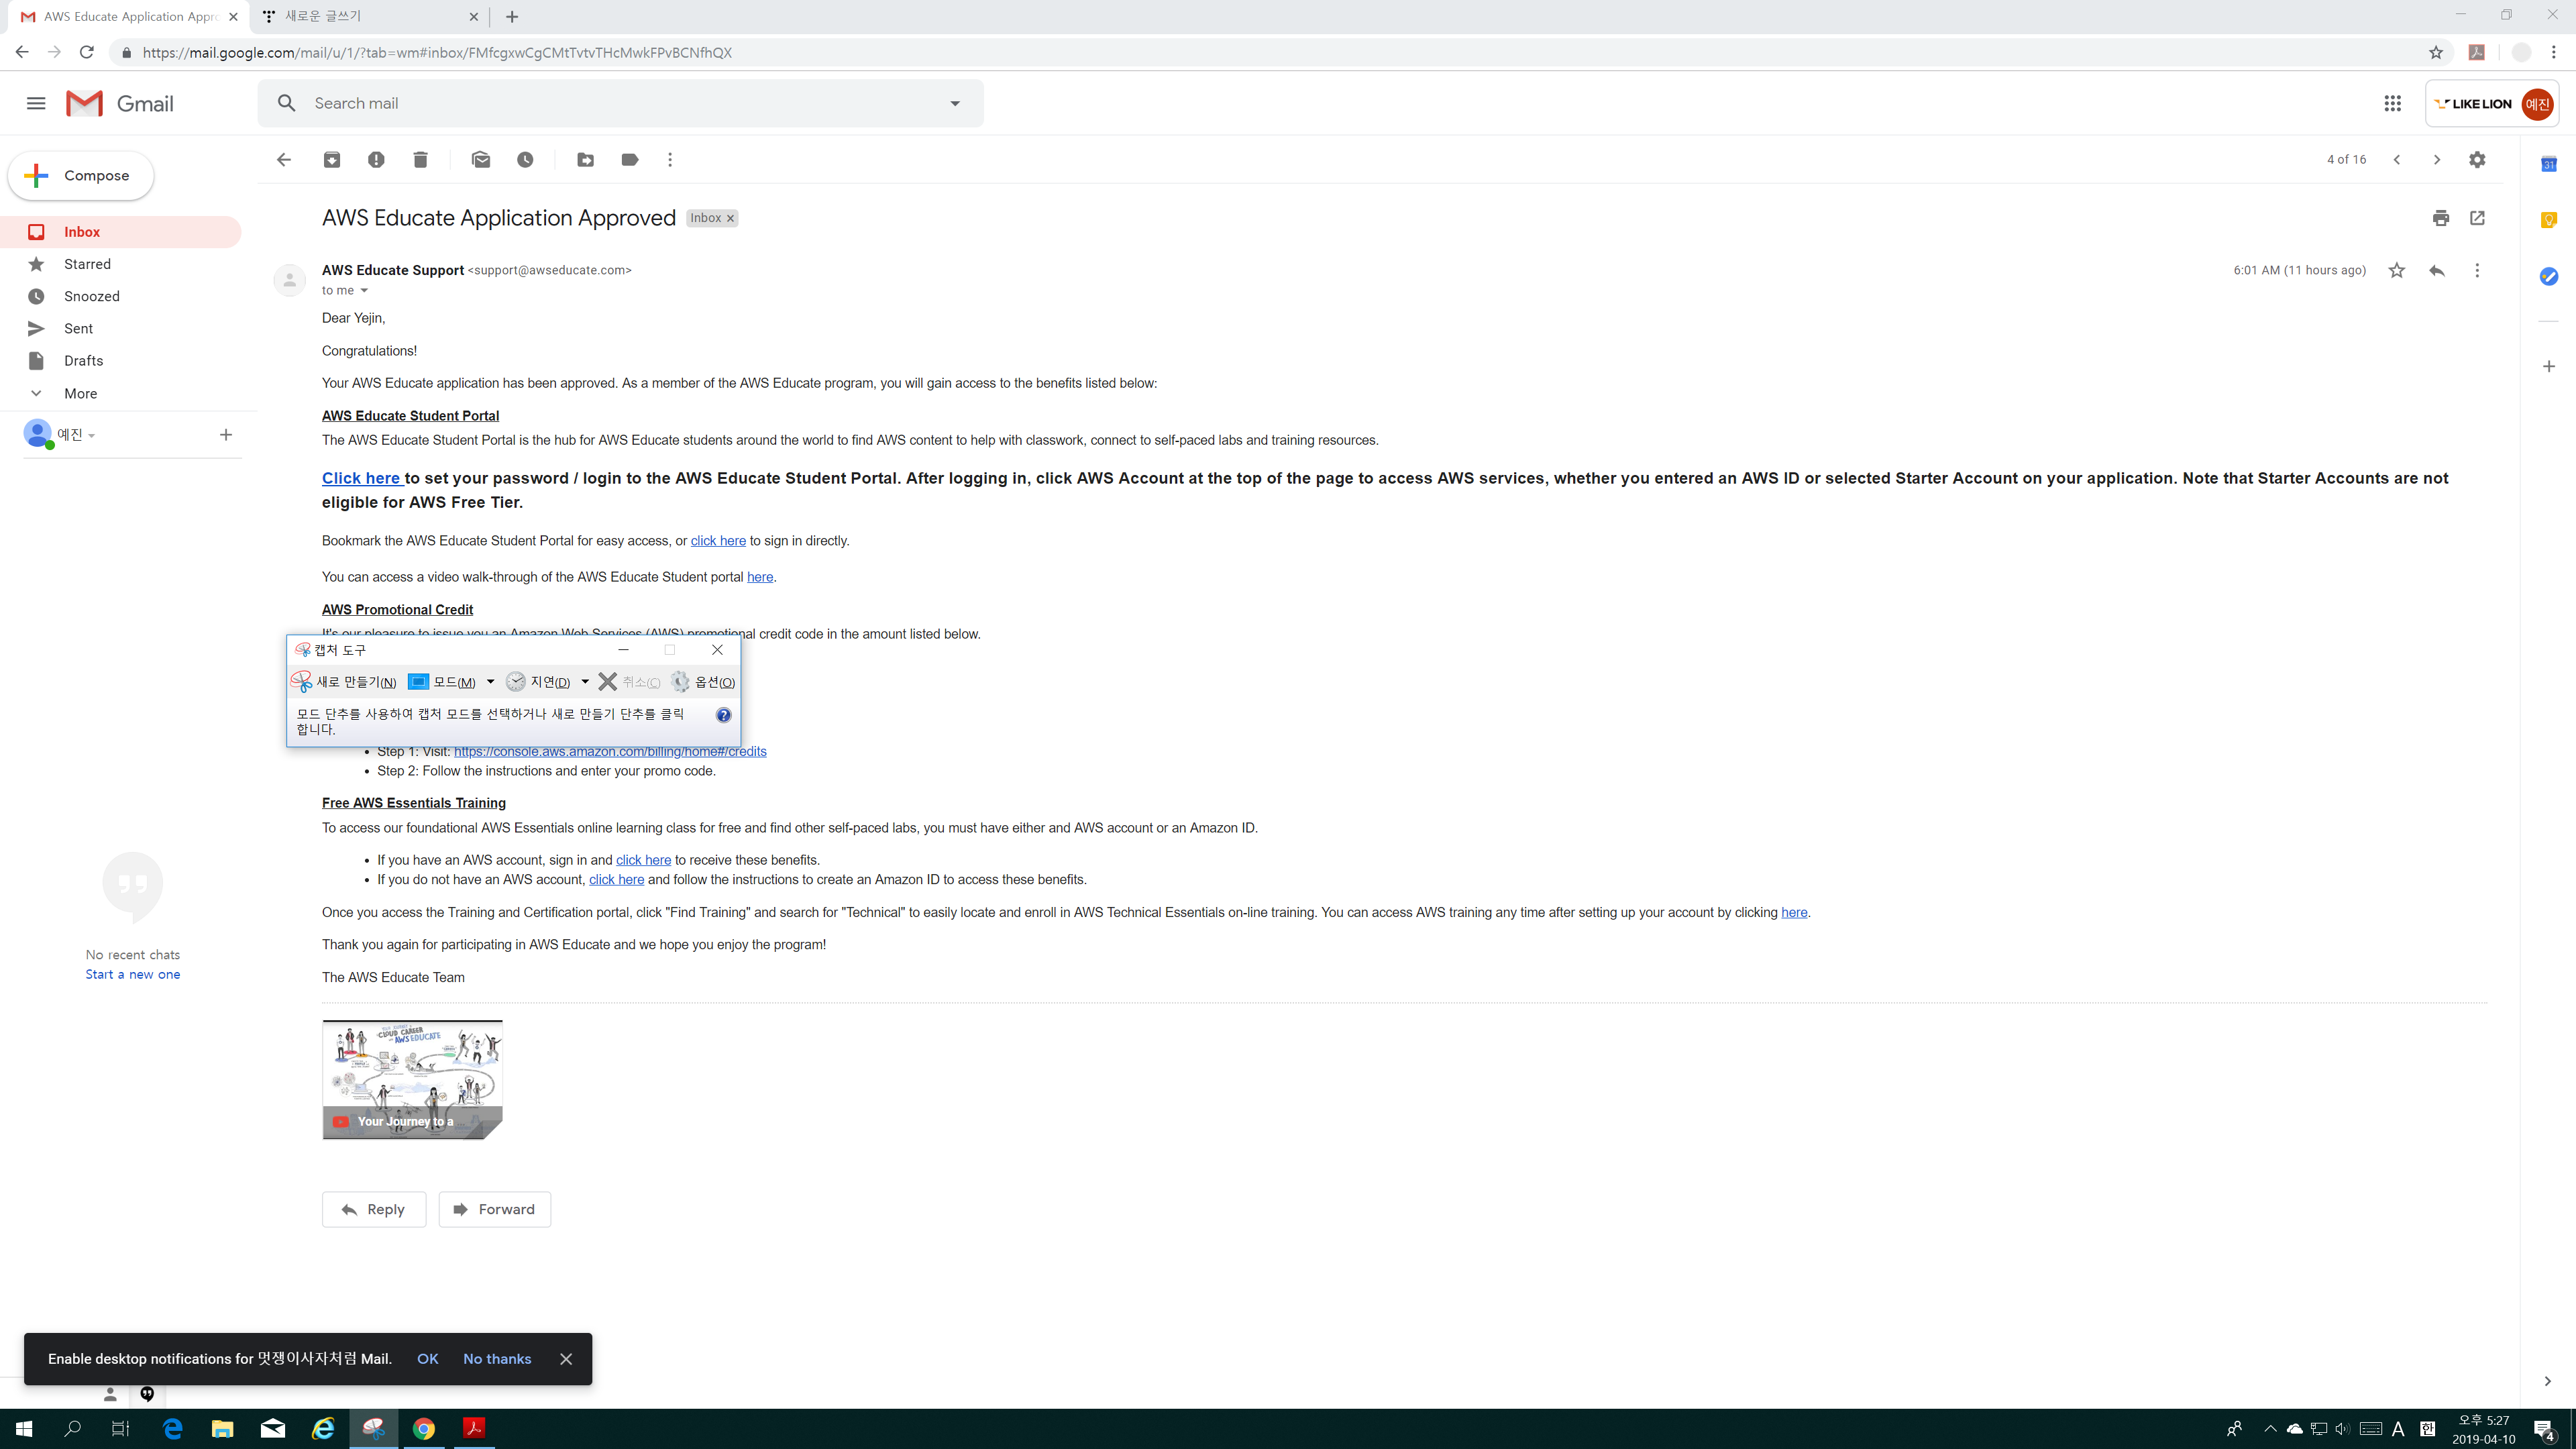Expand More in left sidebar

pyautogui.click(x=80, y=393)
